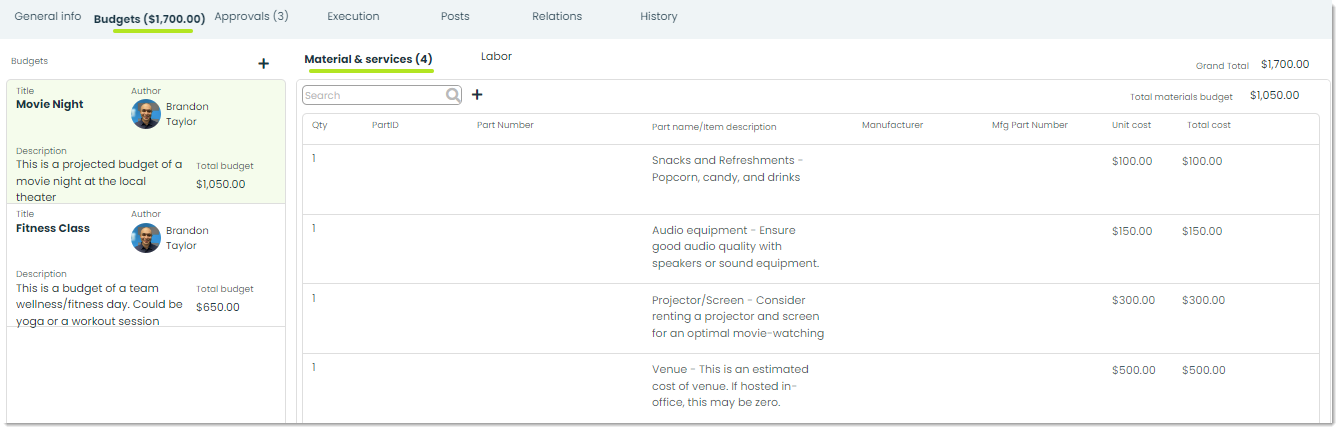
Task: View the History tab
Action: (x=659, y=16)
